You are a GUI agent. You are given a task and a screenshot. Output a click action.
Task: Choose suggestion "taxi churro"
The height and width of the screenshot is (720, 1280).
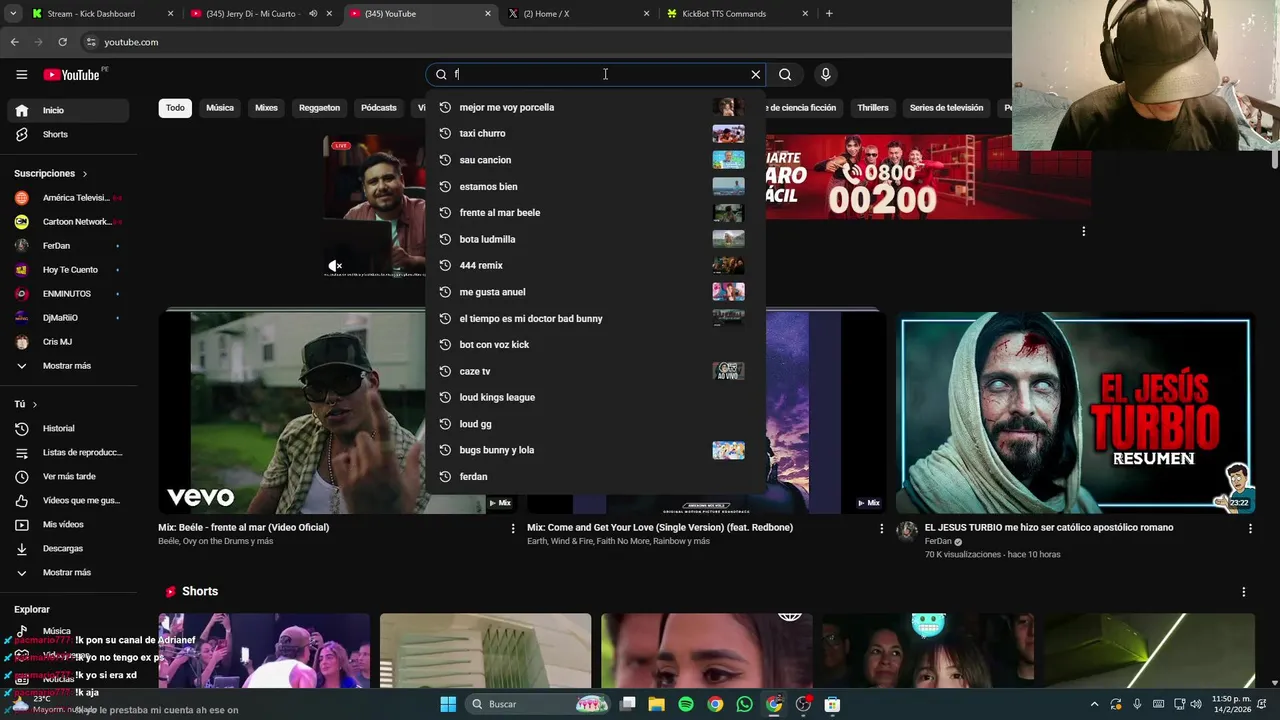click(x=595, y=133)
